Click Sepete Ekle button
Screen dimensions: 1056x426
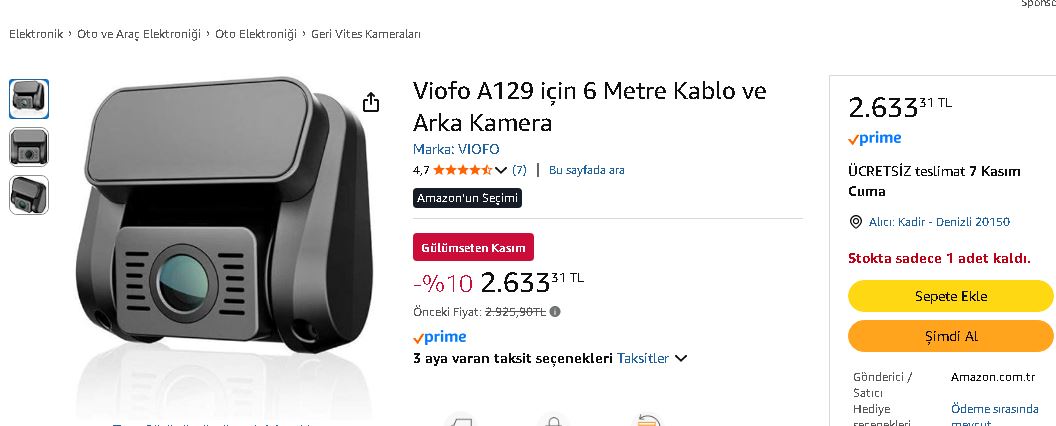coord(950,296)
